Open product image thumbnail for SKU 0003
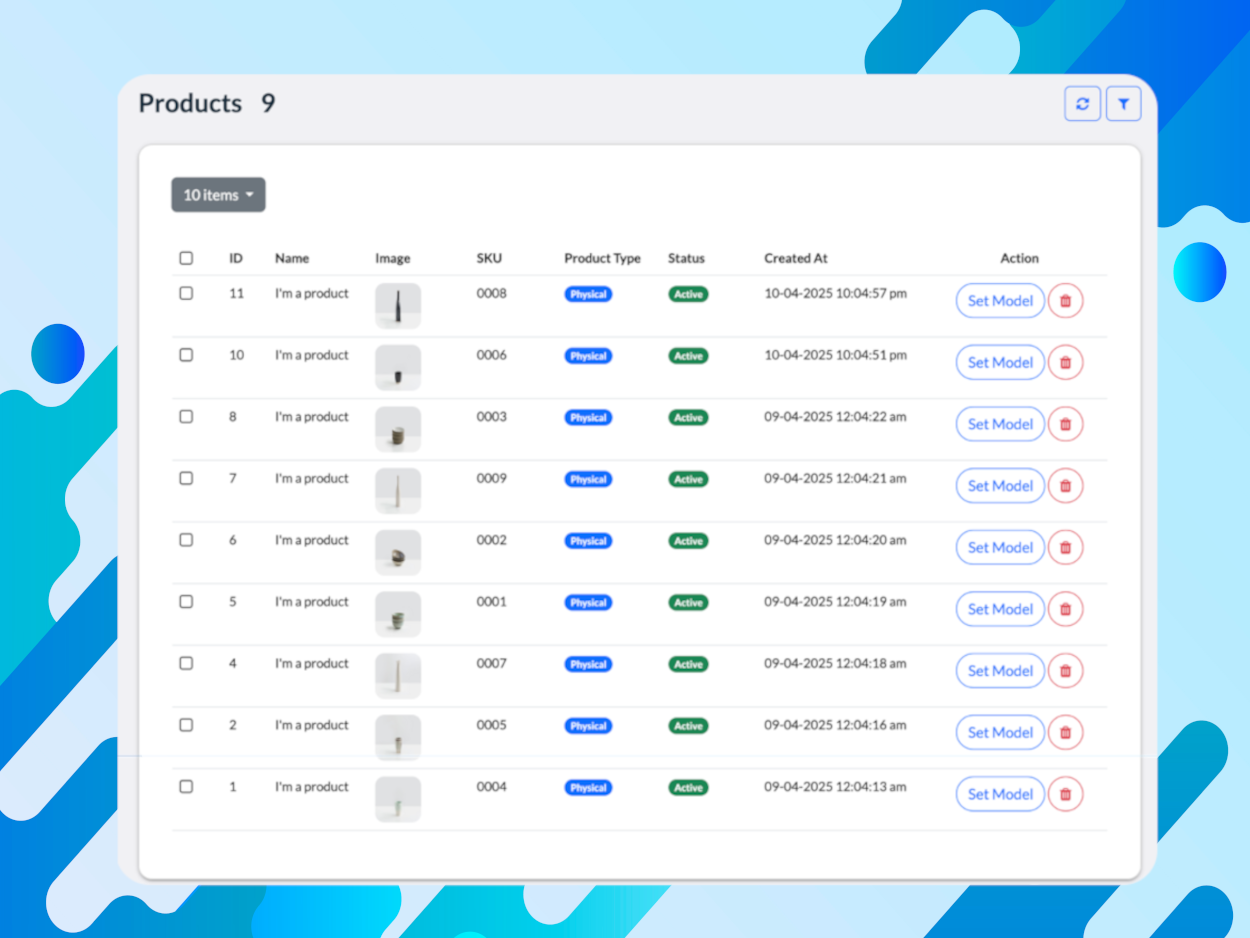 (398, 429)
